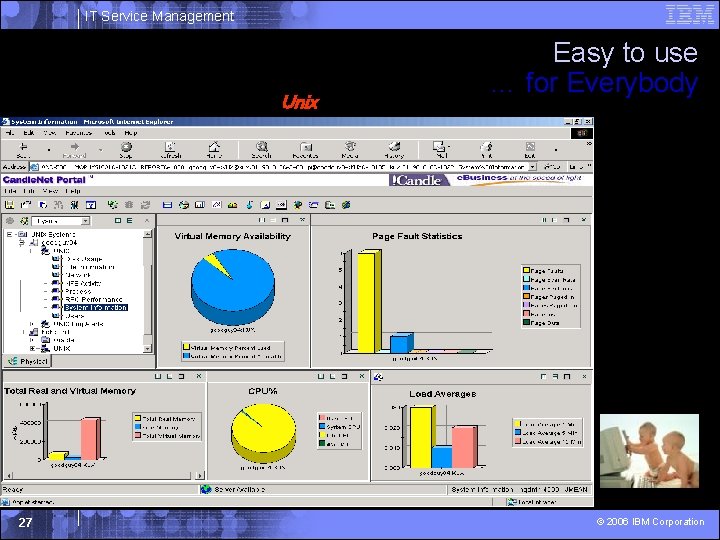Expand the bottom UNIX node in tree
Viewport: 720px width, 540px height.
(x=32, y=349)
